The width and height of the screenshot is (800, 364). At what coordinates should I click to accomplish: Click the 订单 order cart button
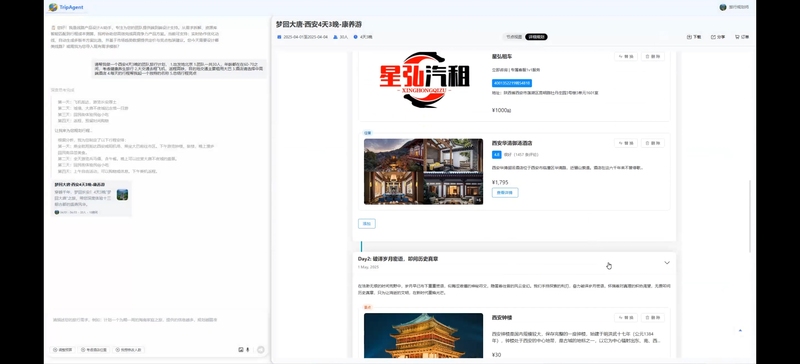pos(742,37)
